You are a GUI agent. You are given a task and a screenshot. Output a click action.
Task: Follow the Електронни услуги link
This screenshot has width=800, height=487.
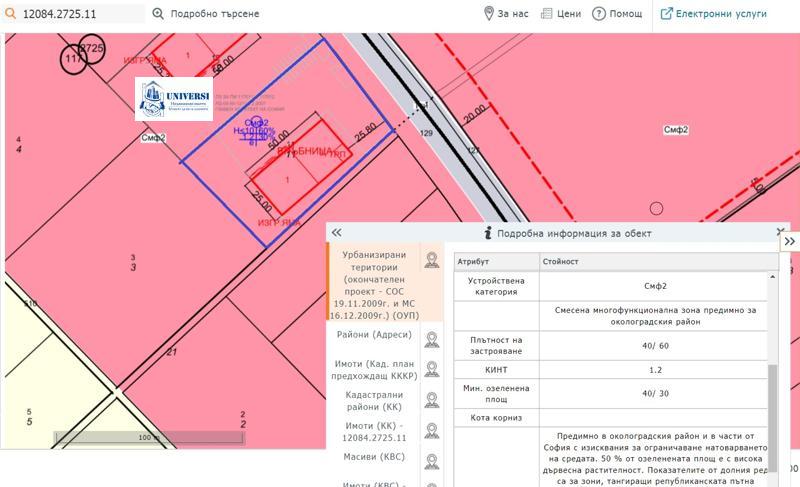713,14
